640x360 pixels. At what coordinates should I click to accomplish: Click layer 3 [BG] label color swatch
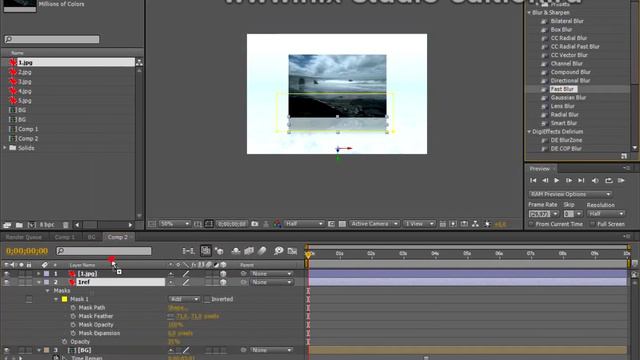[x=47, y=350]
